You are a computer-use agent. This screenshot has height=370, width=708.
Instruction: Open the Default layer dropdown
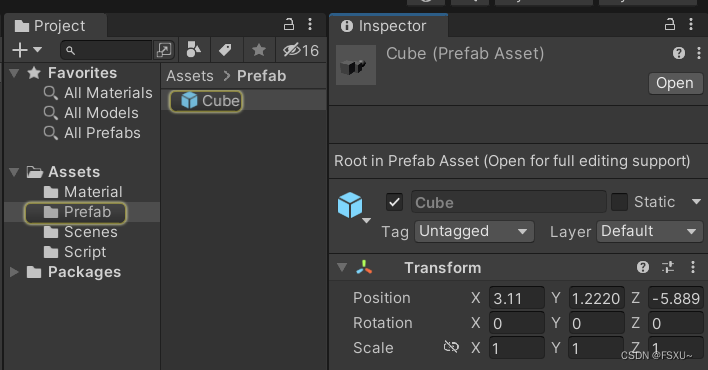(649, 231)
